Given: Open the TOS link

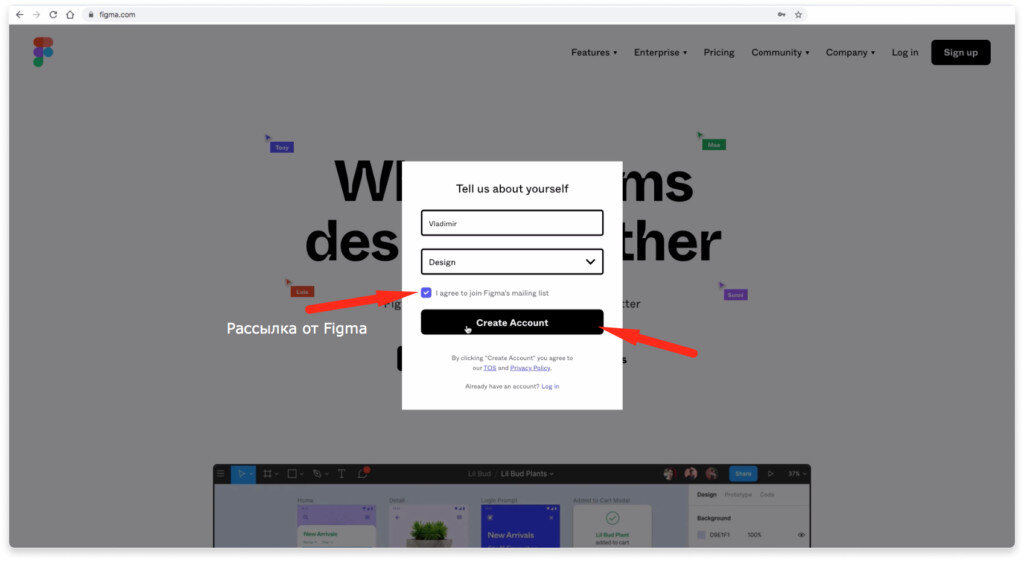Looking at the screenshot, I should coord(490,368).
